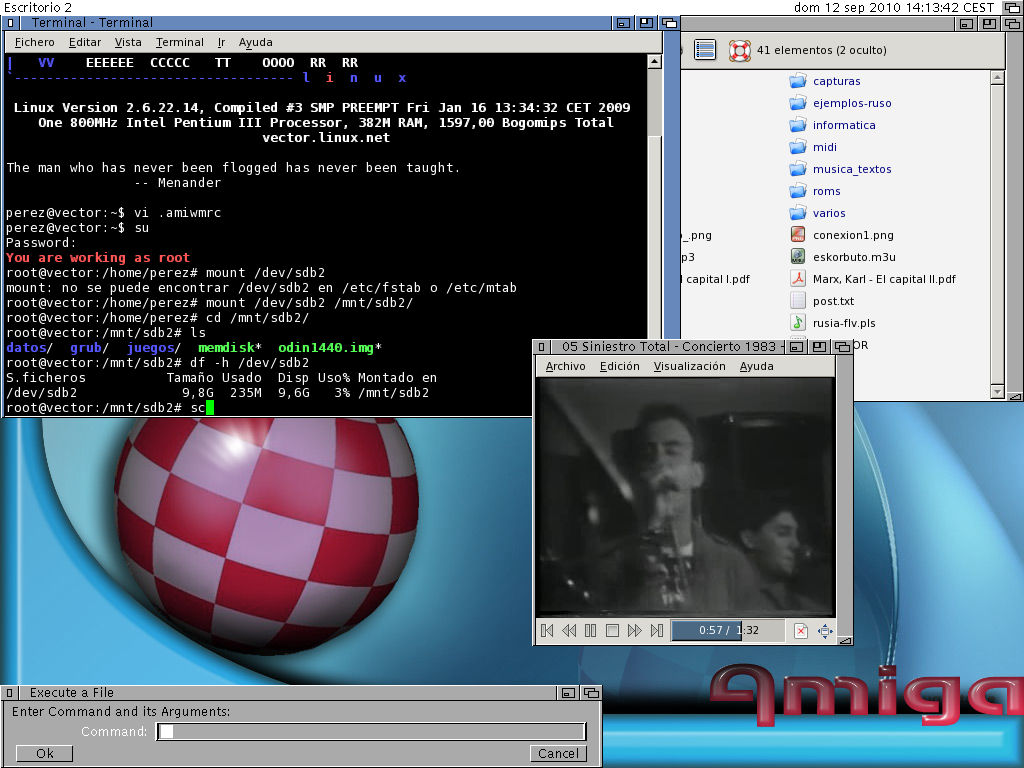The width and height of the screenshot is (1024, 768).
Task: Pause the video playback
Action: coord(590,630)
